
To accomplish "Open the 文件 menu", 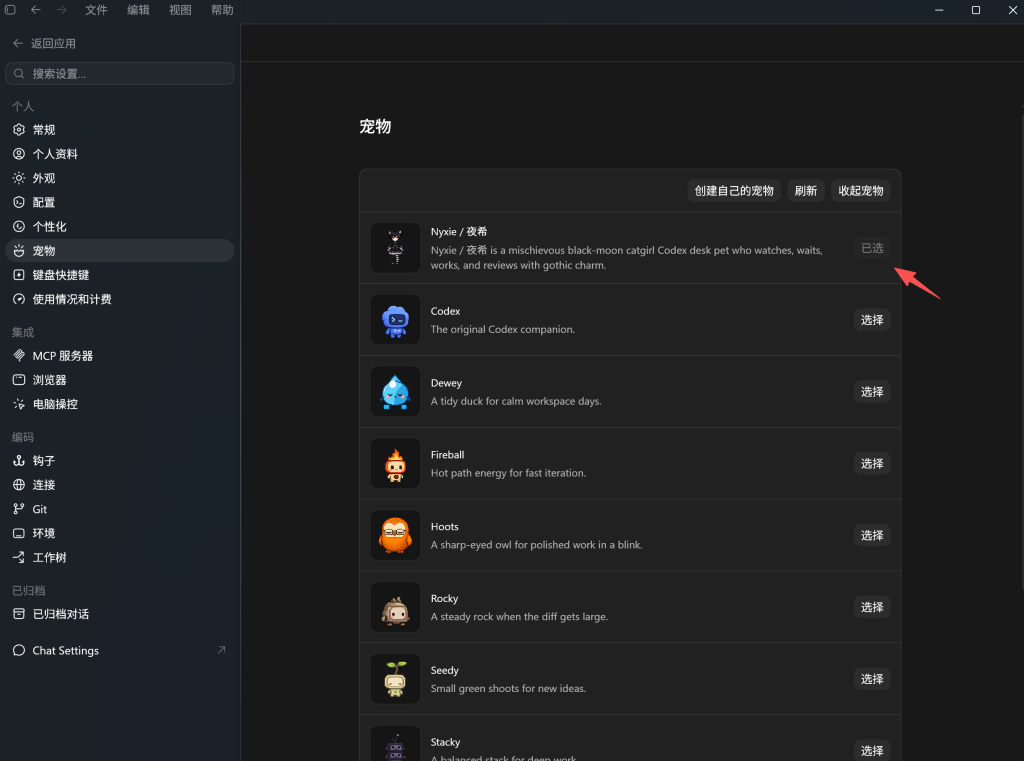I will pyautogui.click(x=96, y=10).
